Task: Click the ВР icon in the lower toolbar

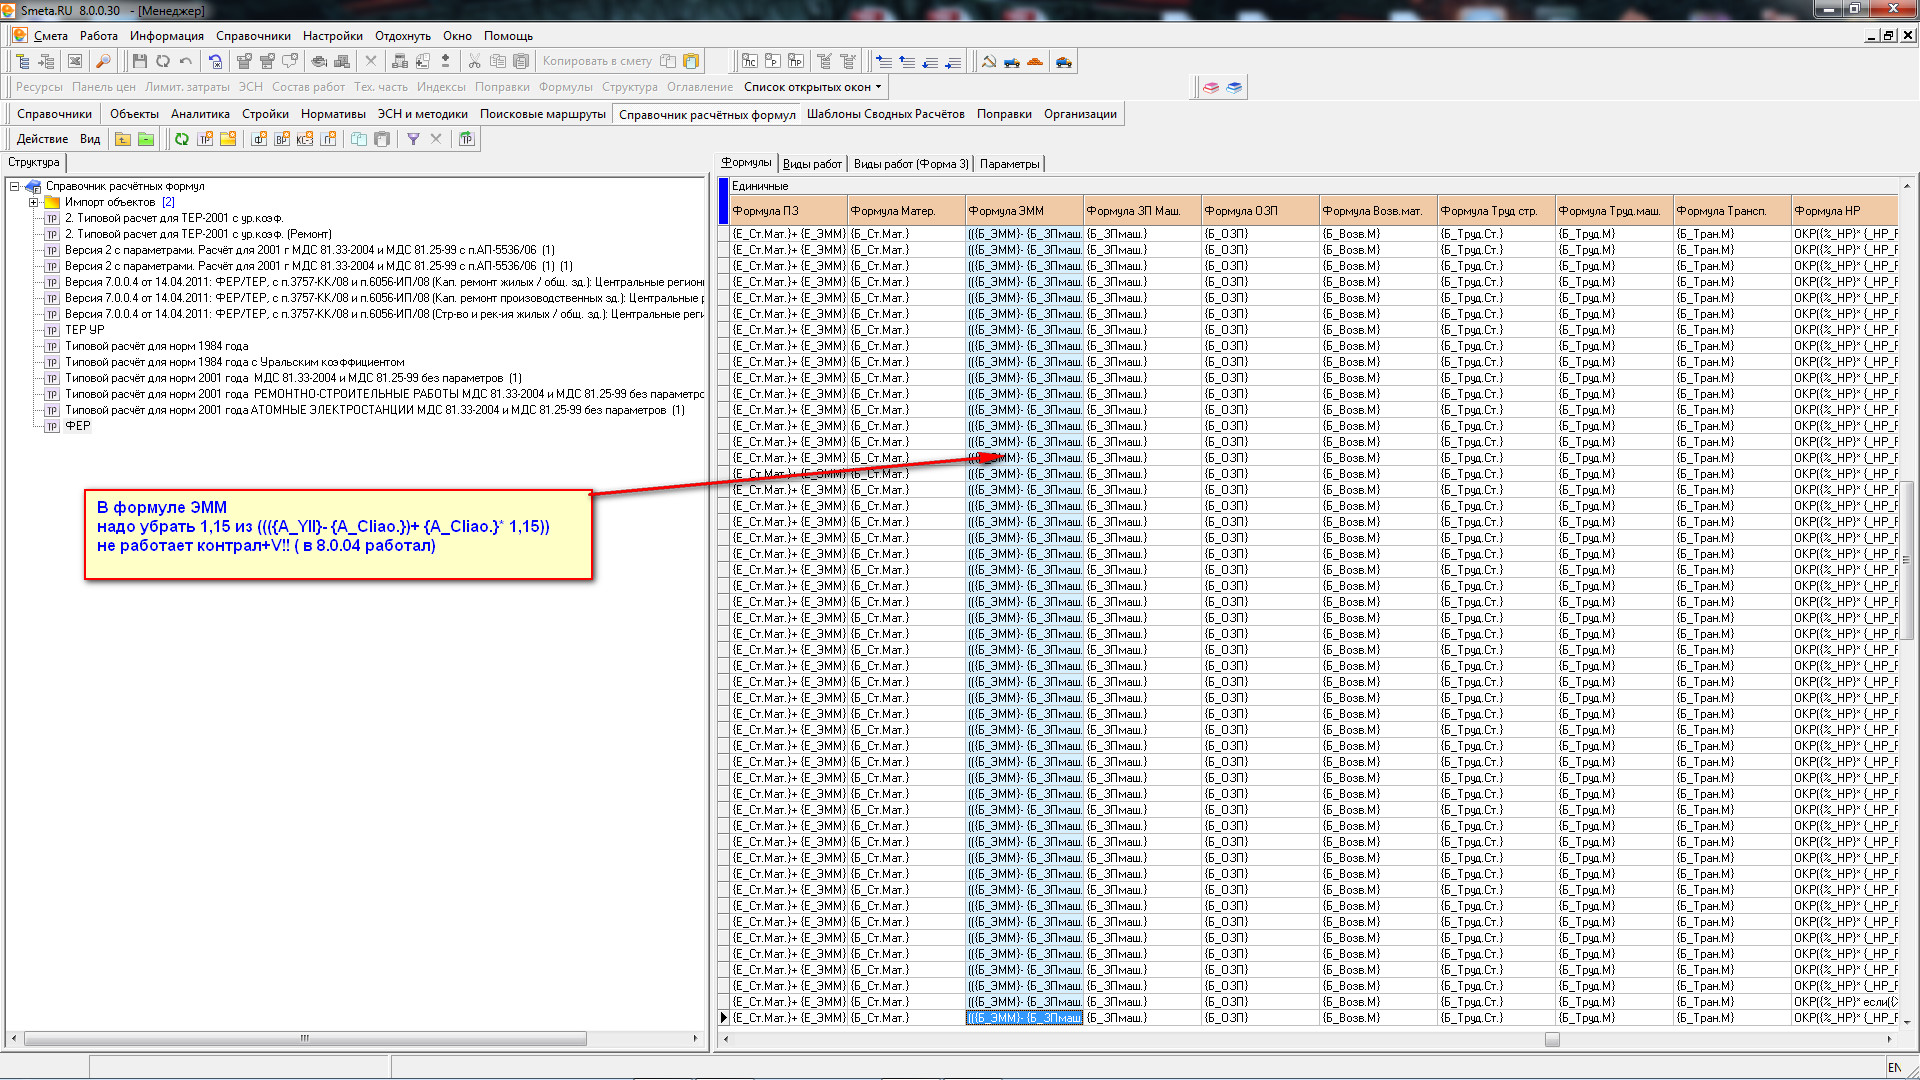Action: click(x=282, y=139)
